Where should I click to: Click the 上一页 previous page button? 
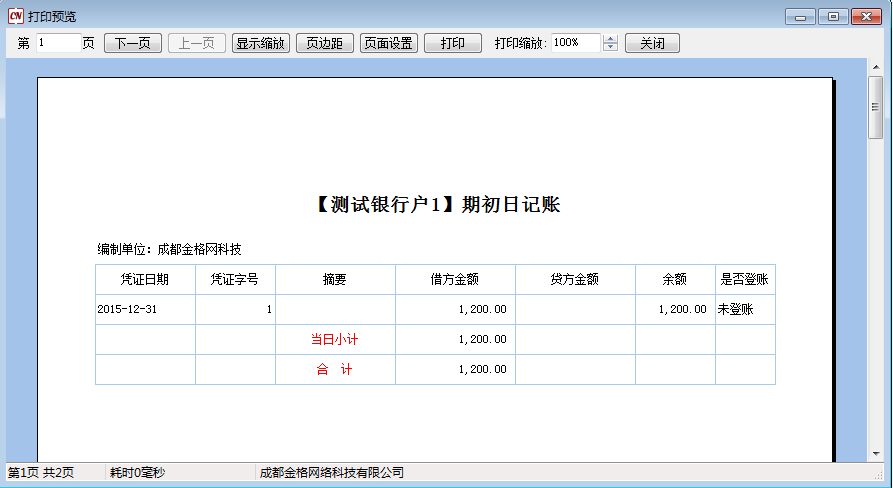click(196, 44)
